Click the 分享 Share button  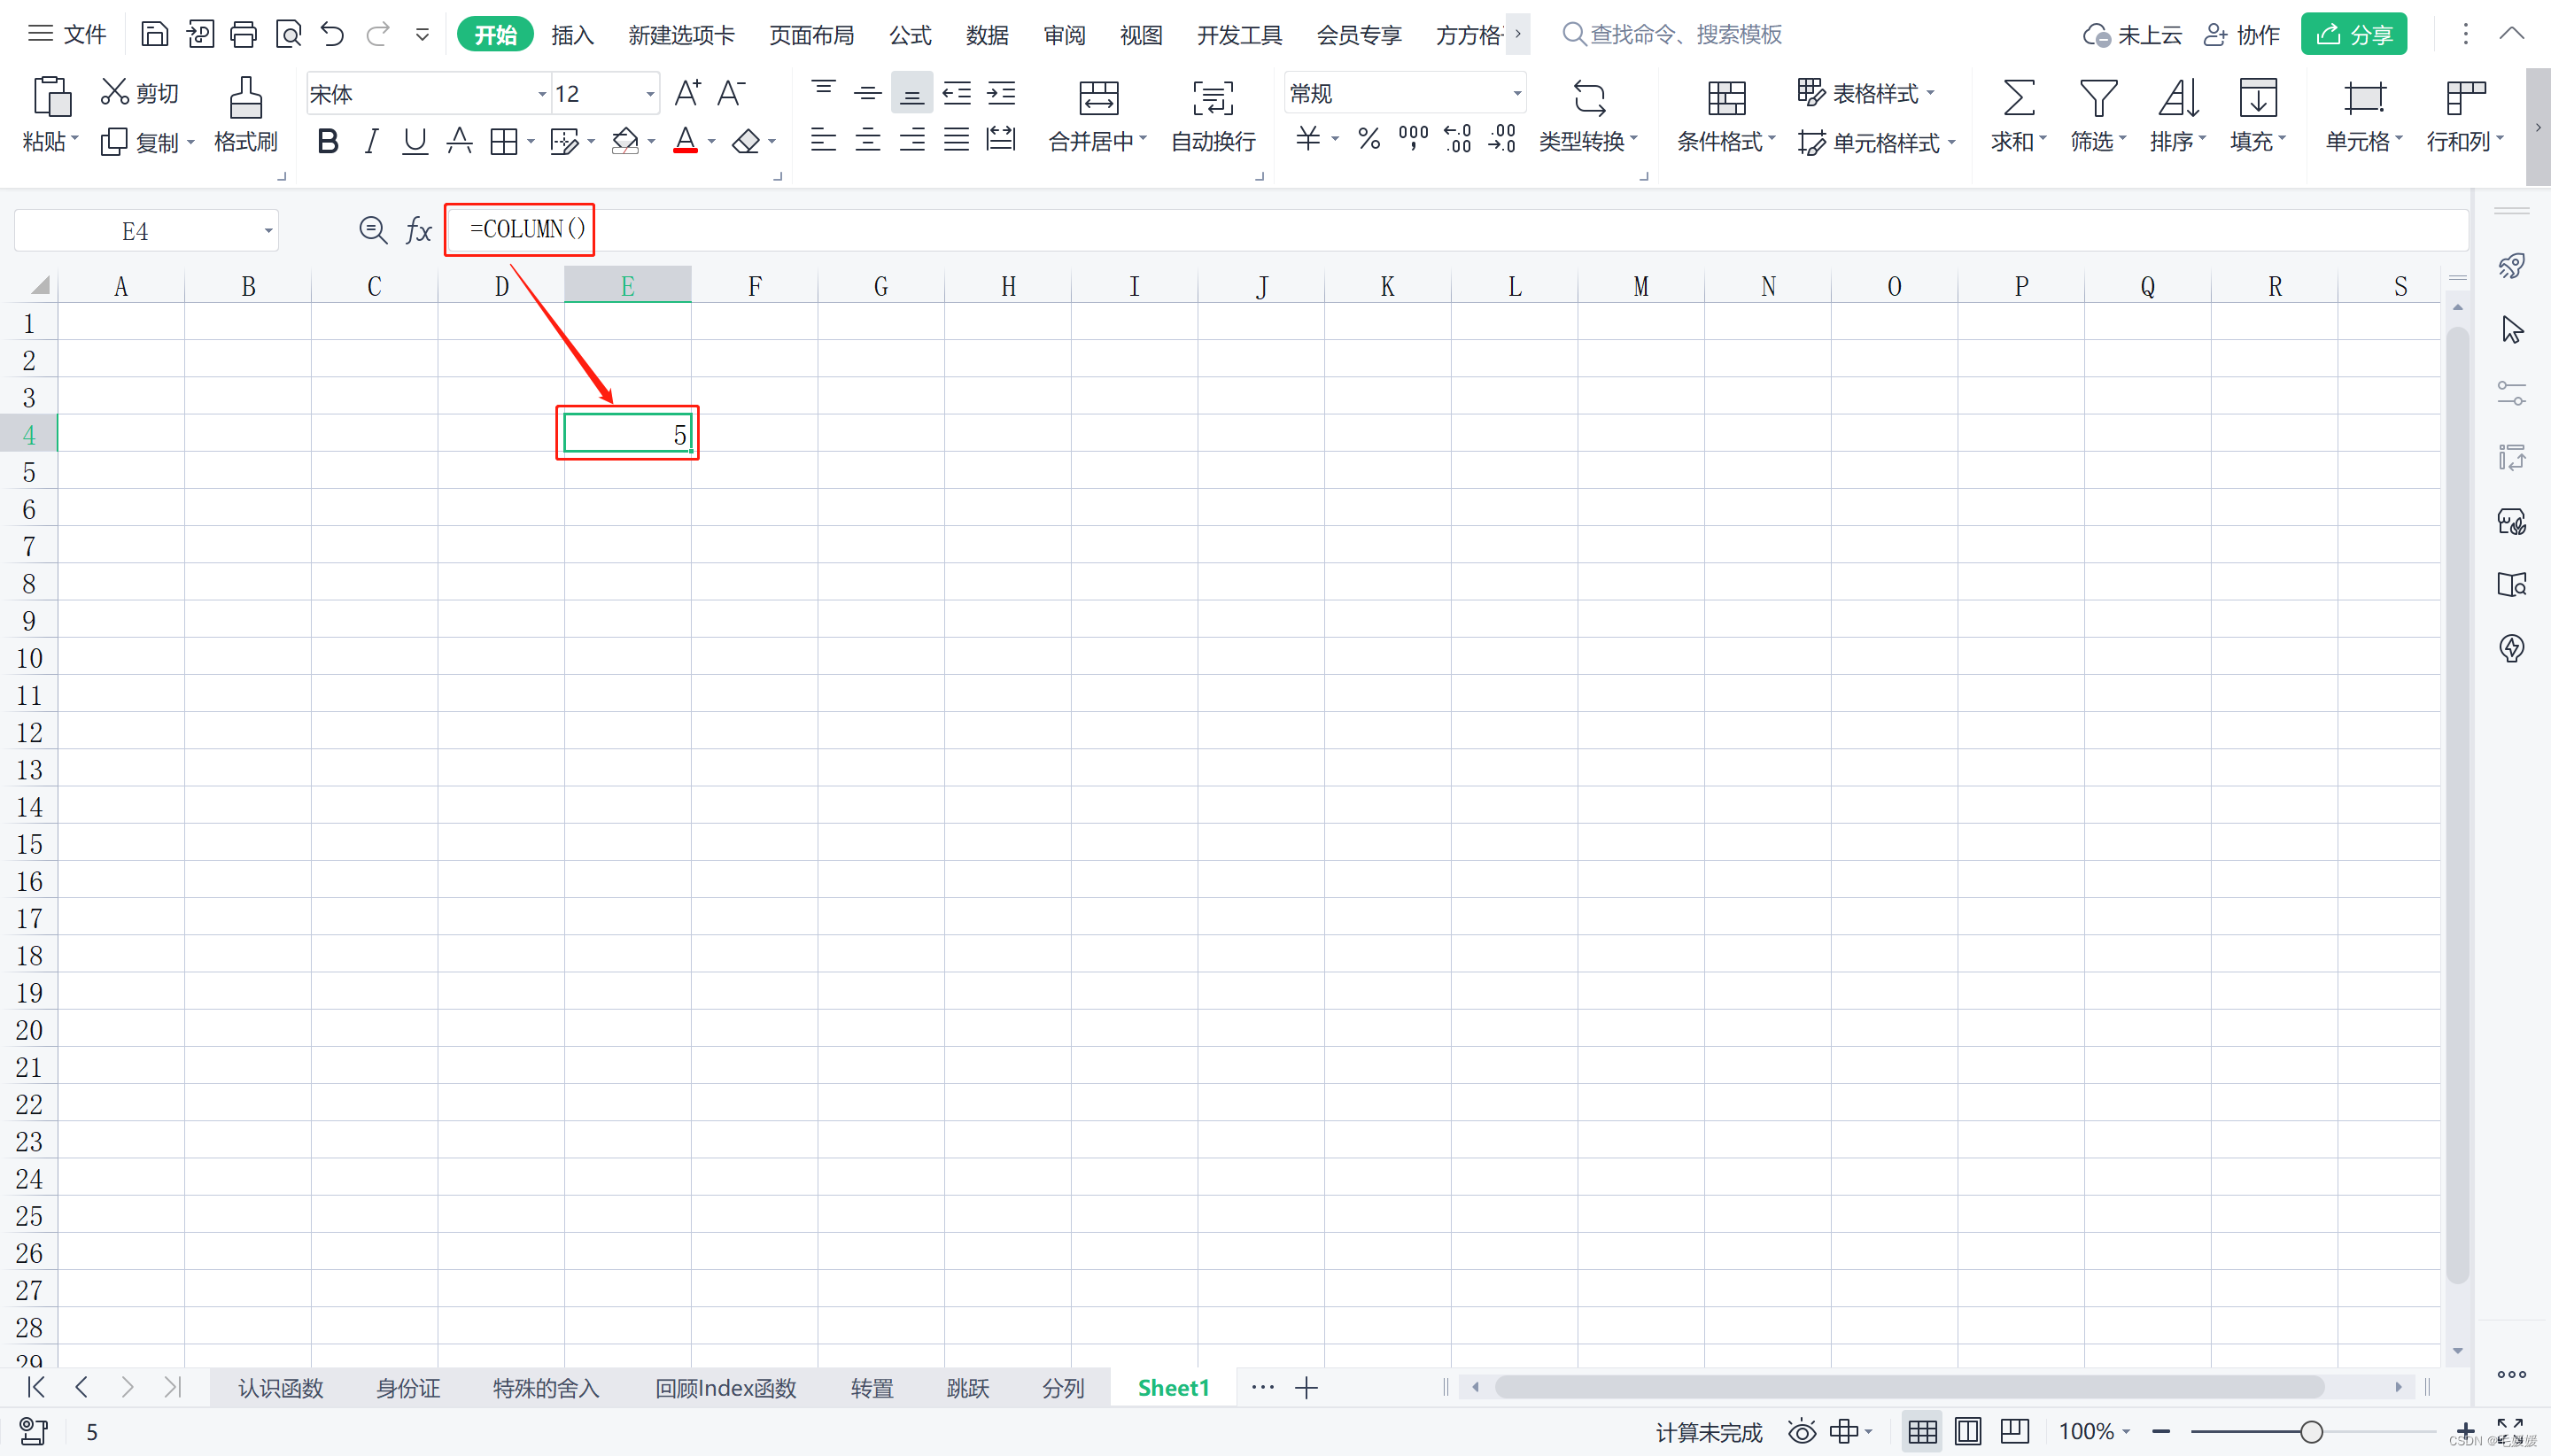(2353, 35)
